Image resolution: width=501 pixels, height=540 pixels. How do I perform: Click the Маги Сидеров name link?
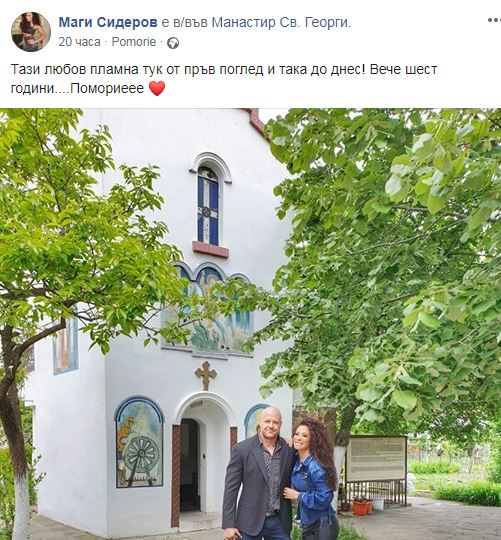pyautogui.click(x=108, y=22)
